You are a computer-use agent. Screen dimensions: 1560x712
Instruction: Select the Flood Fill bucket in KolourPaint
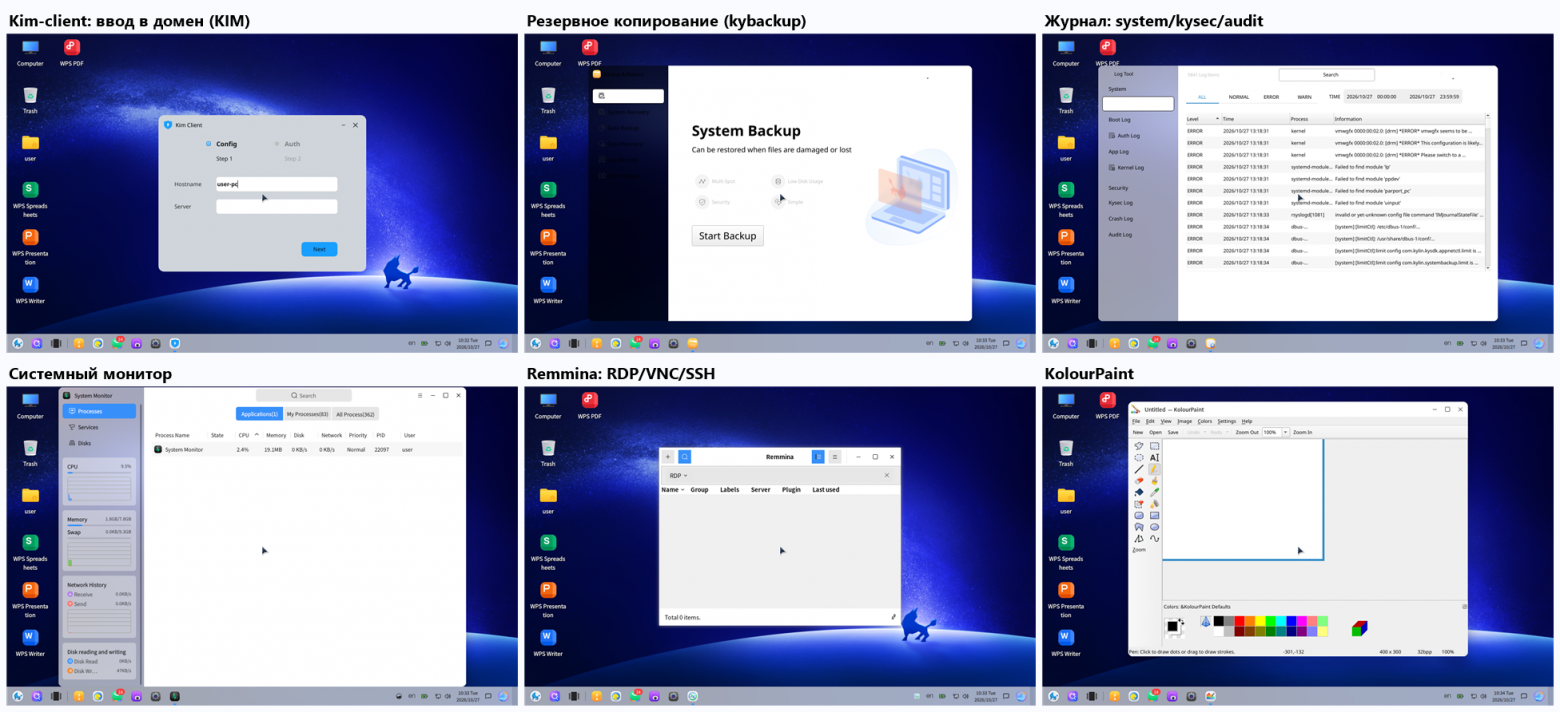click(1139, 492)
